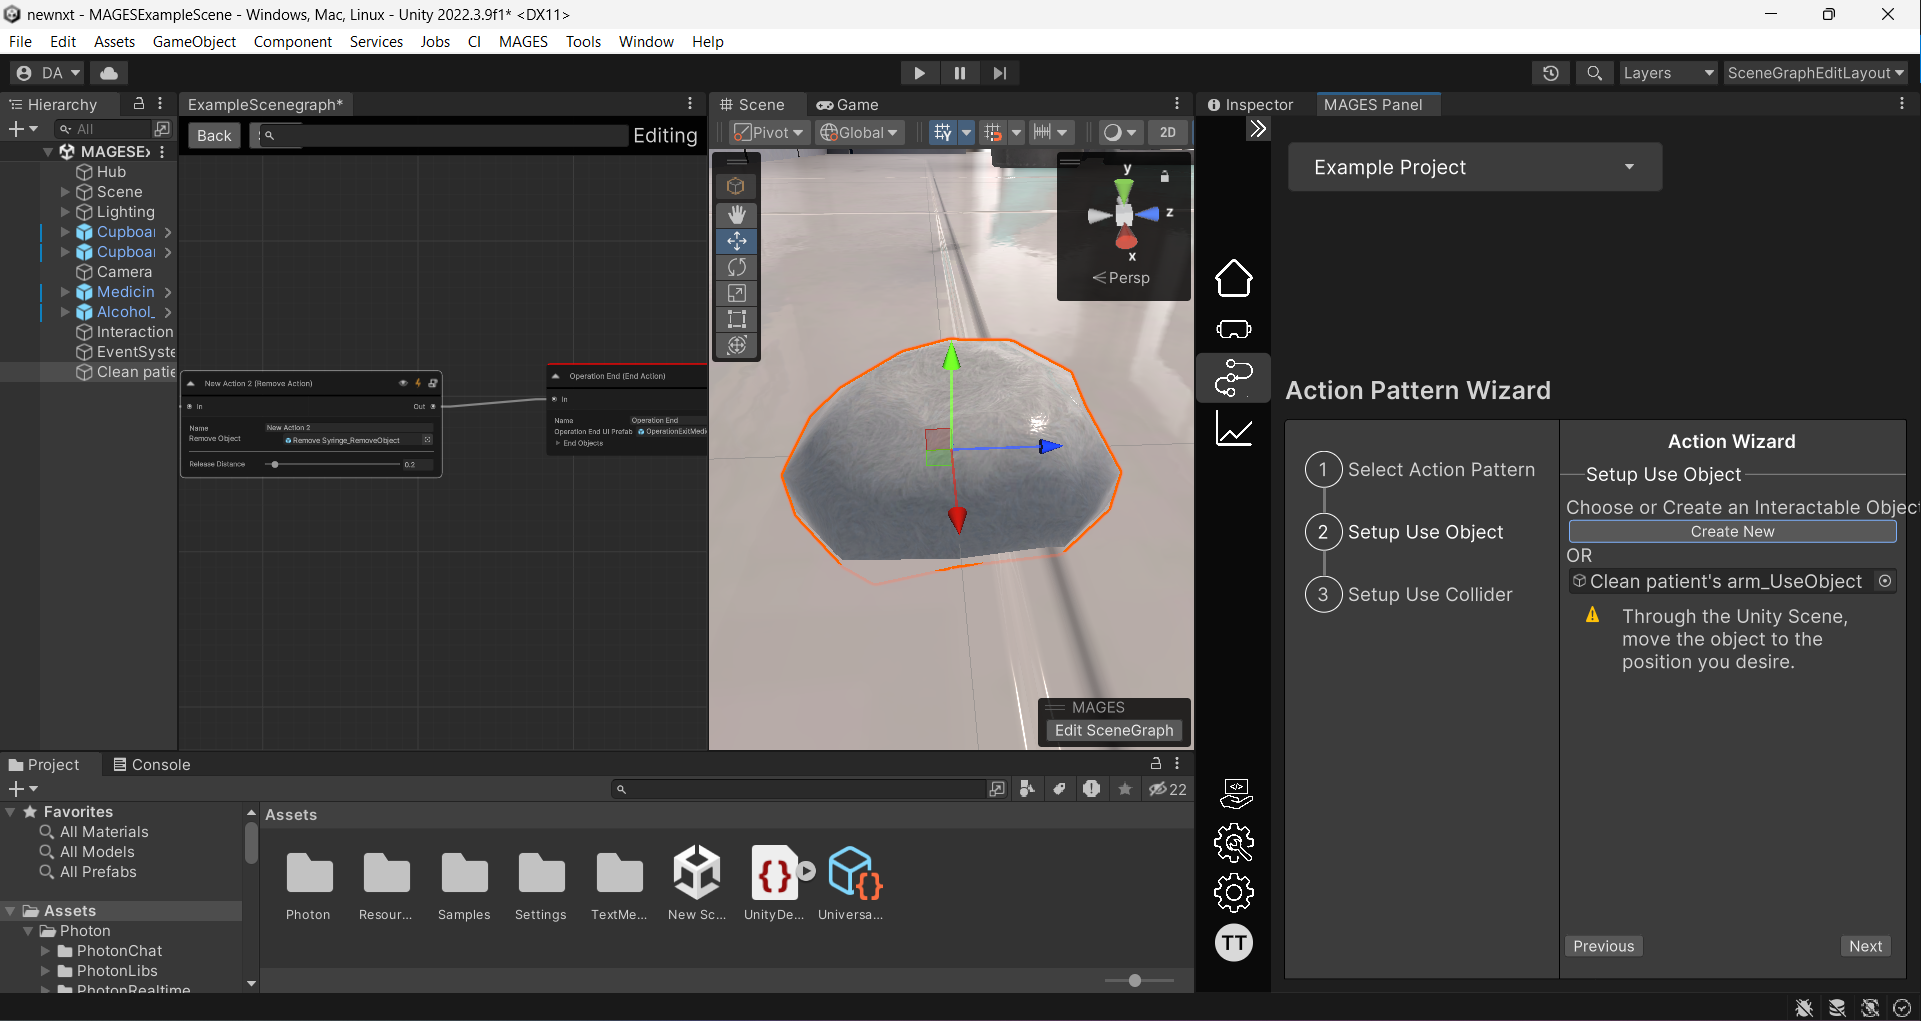Open the Example Project dropdown
The height and width of the screenshot is (1021, 1921).
click(x=1475, y=167)
